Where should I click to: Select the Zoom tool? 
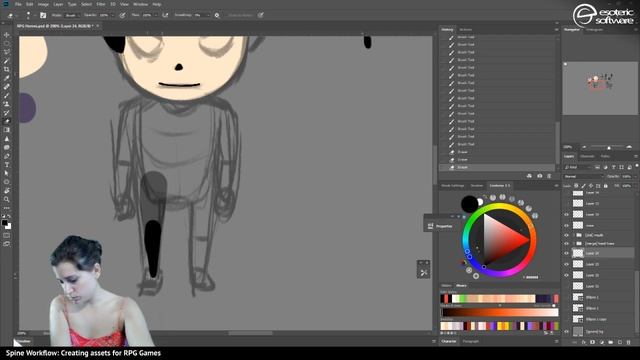[x=7, y=199]
